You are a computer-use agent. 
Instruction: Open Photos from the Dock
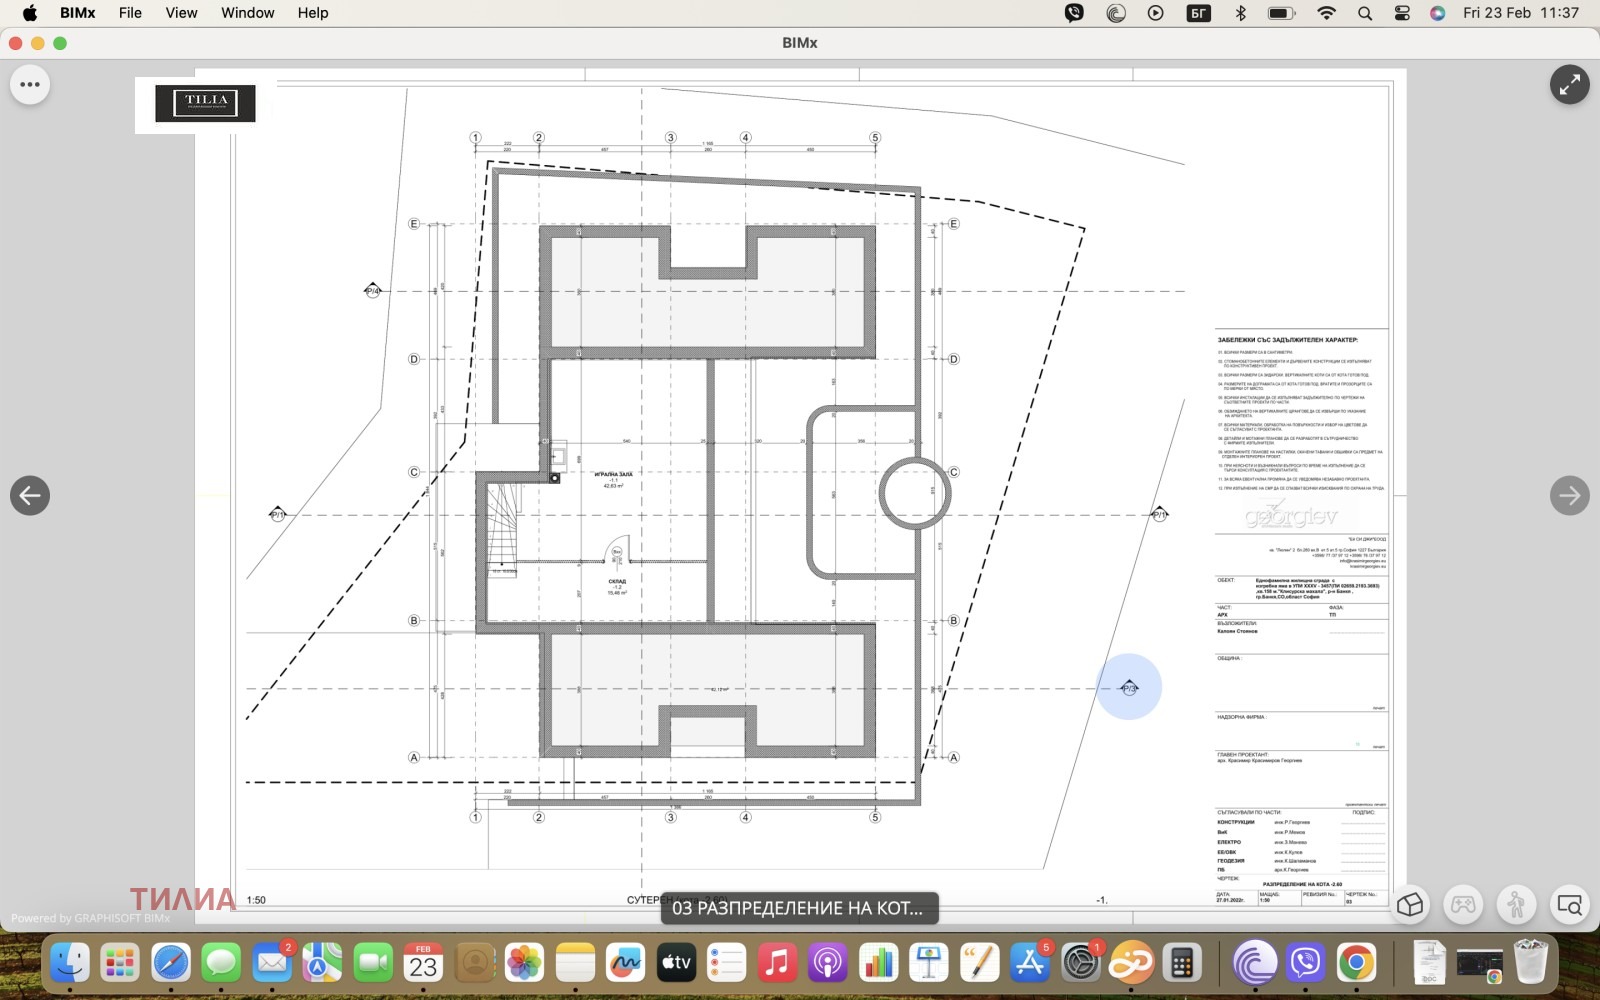pos(524,963)
